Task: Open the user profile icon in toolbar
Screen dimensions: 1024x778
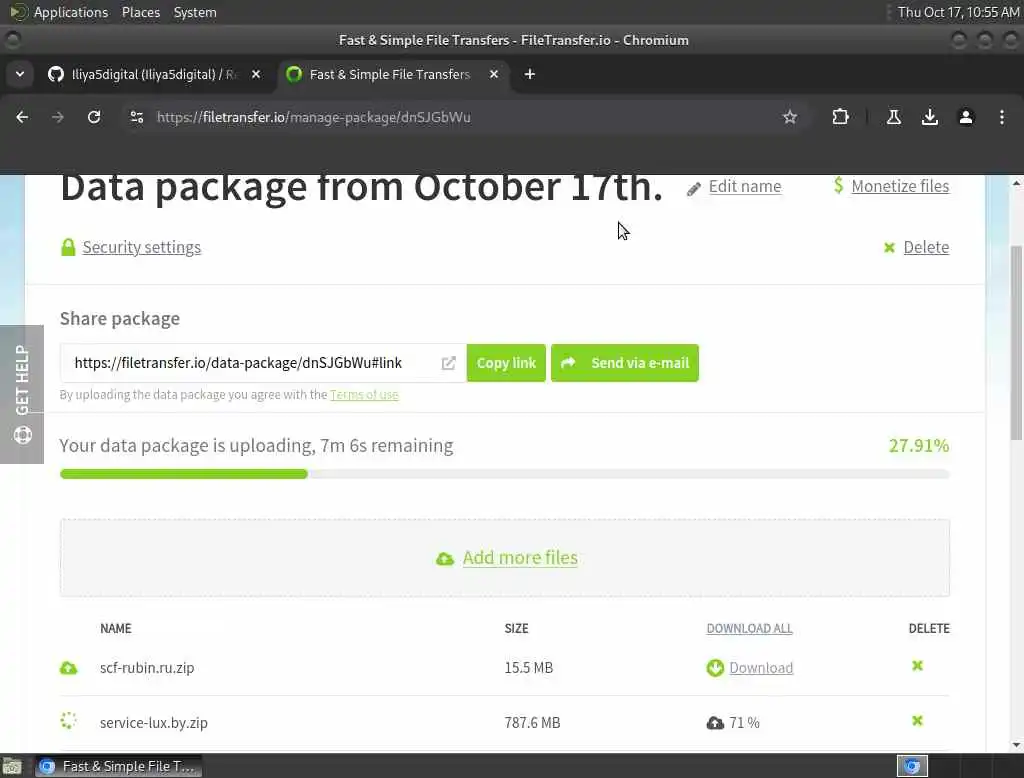Action: (x=966, y=117)
